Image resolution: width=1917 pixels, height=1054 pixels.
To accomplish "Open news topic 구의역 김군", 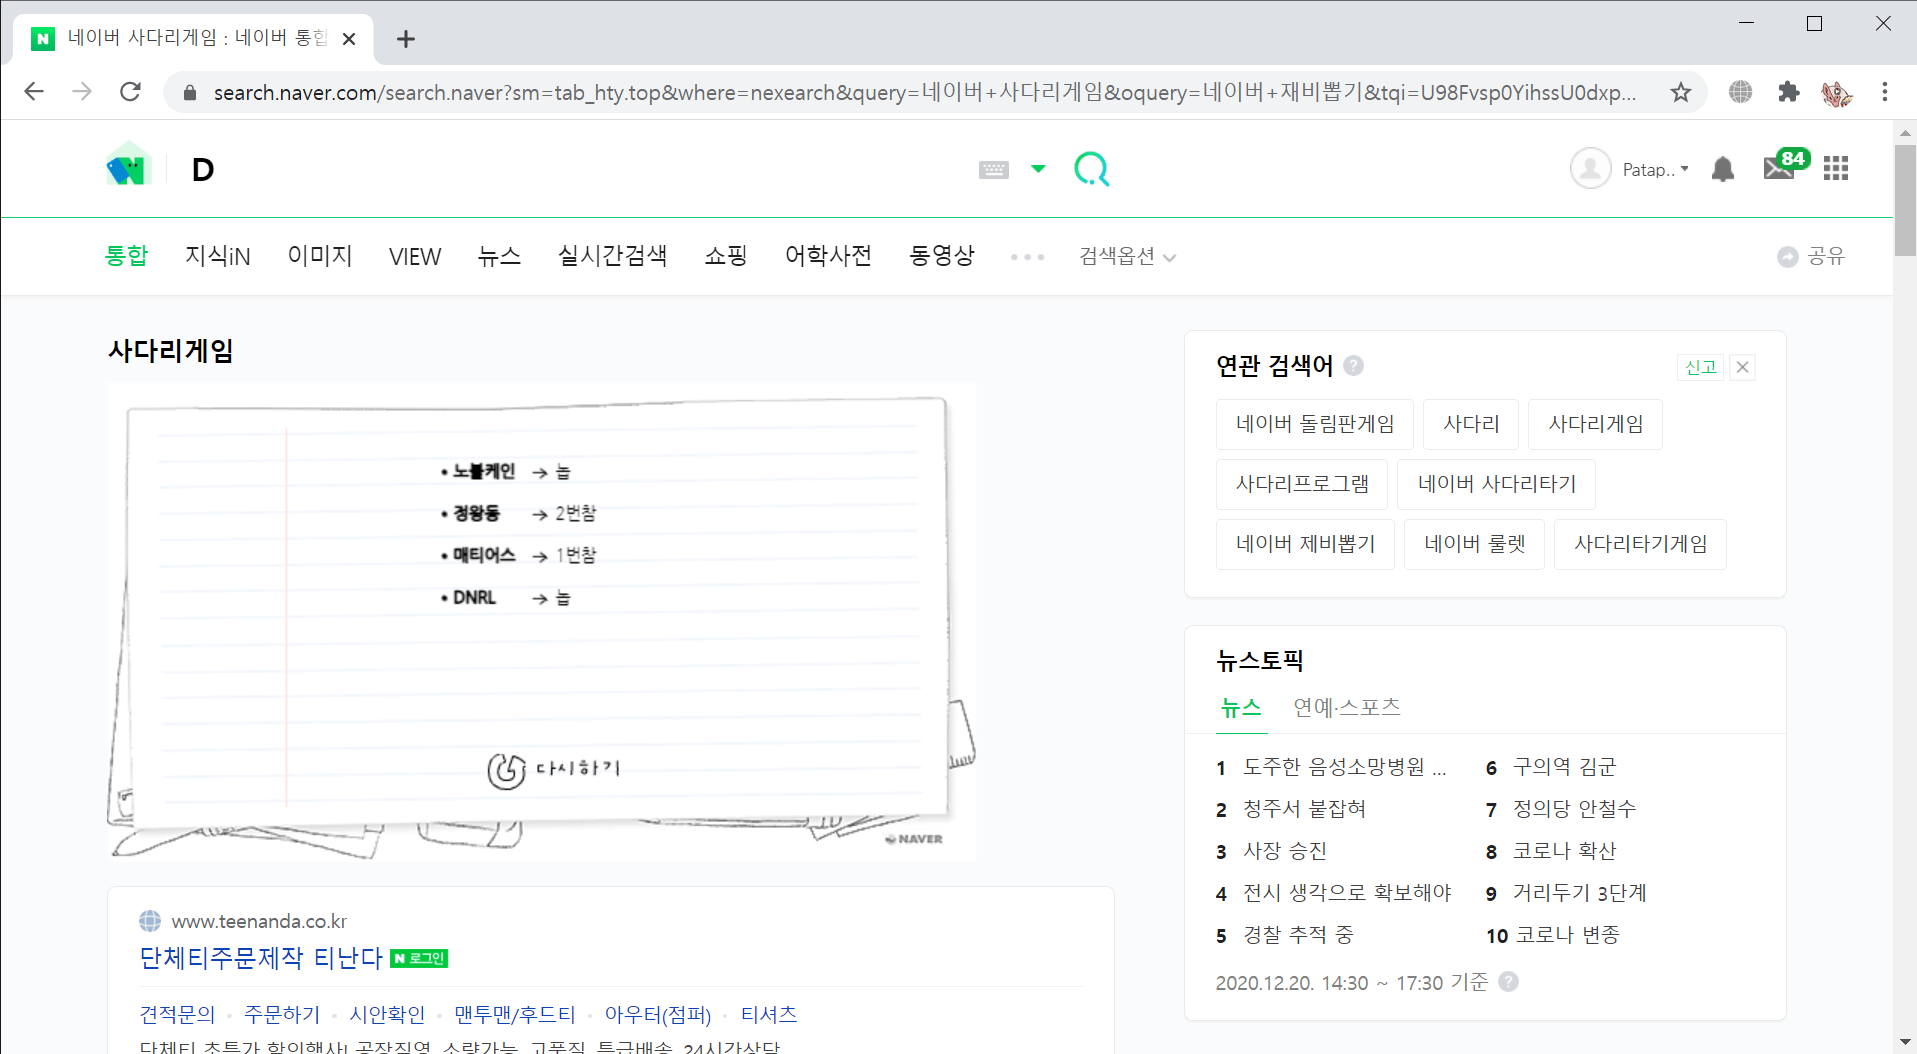I will [1564, 767].
